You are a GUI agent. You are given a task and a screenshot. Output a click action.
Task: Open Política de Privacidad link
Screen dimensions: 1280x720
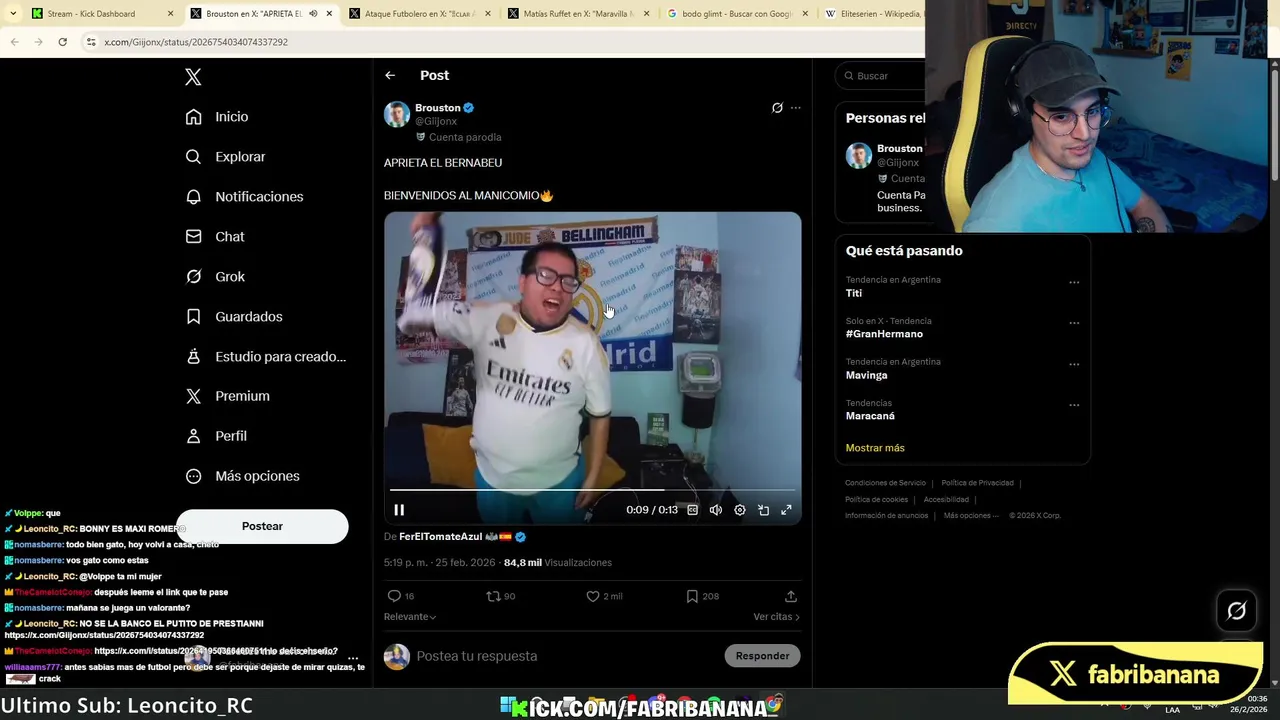pos(977,483)
